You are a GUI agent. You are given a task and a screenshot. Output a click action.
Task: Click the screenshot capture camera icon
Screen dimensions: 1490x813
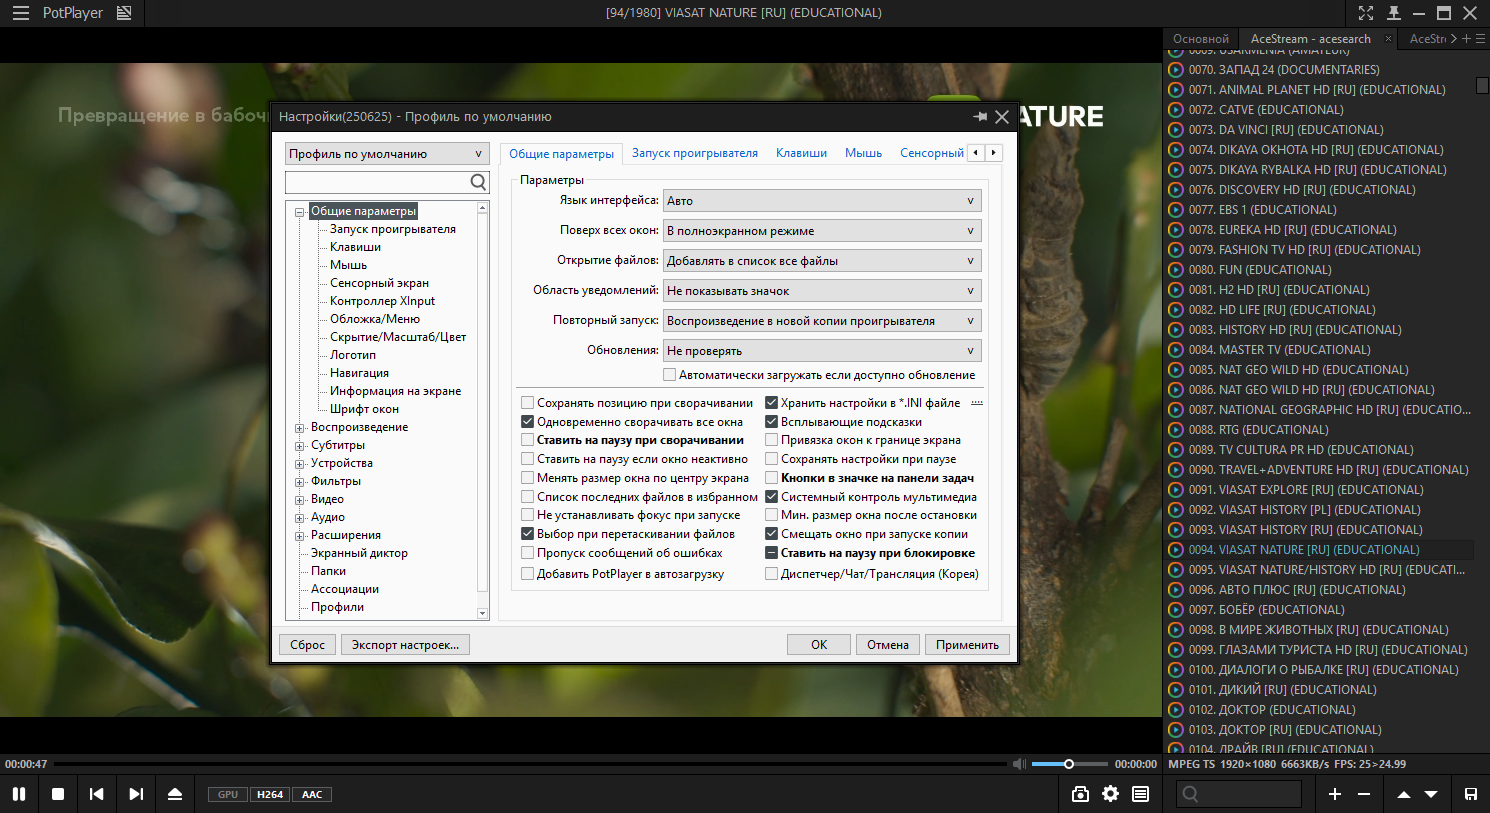1080,794
